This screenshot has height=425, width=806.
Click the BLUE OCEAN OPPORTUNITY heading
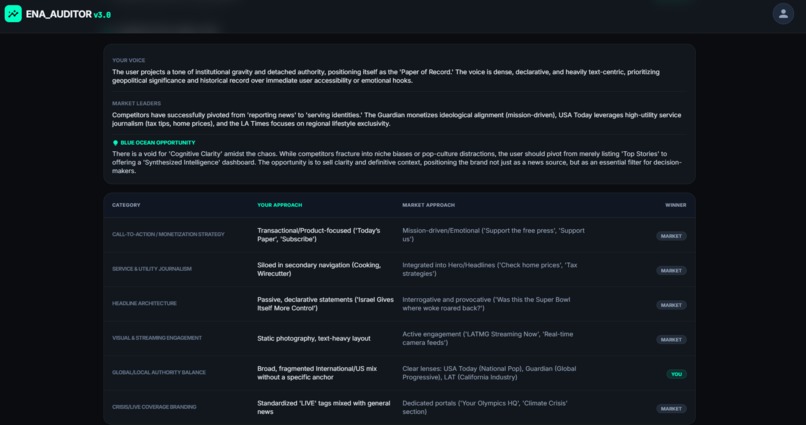pos(158,143)
